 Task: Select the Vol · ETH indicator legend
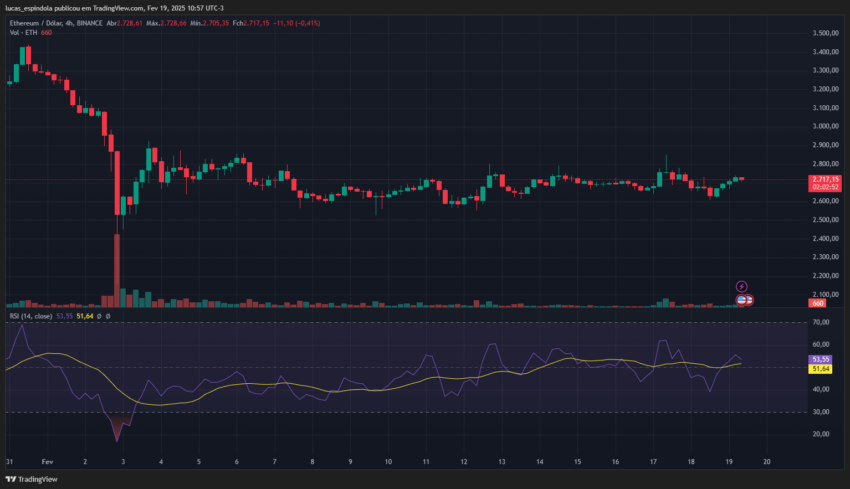[23, 33]
